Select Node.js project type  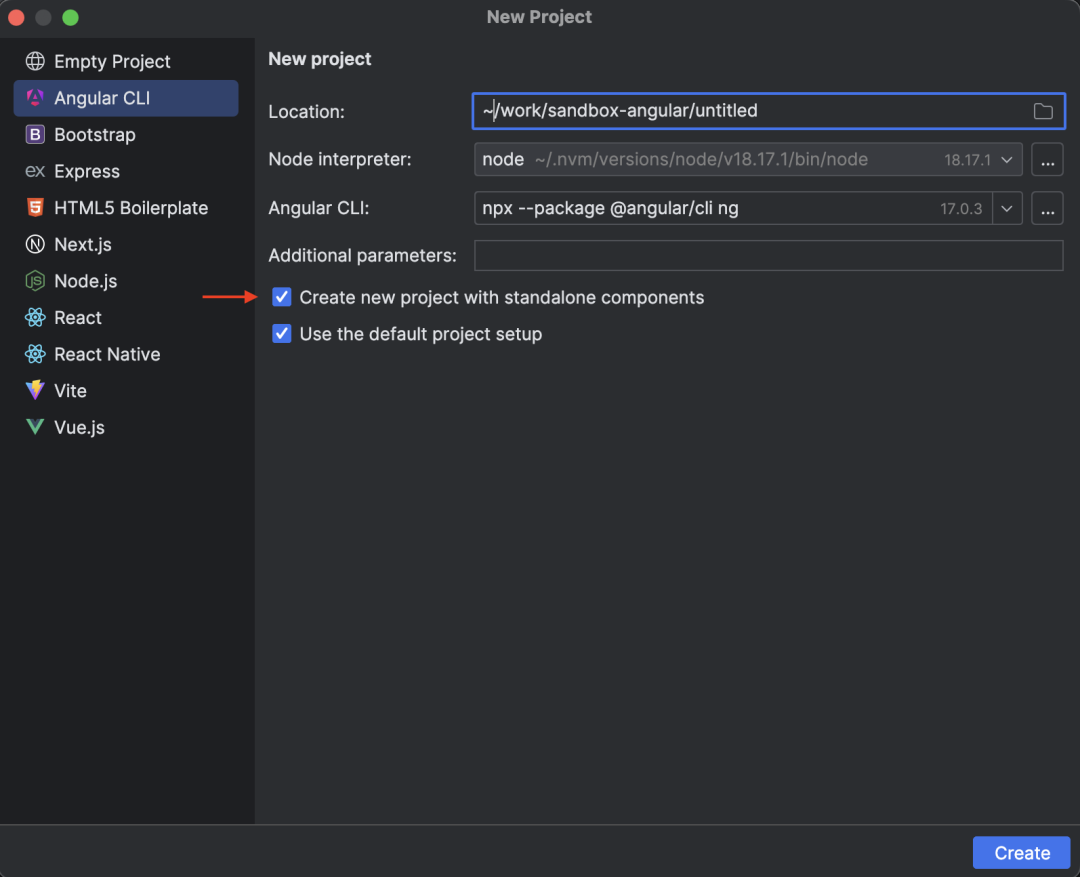126,280
